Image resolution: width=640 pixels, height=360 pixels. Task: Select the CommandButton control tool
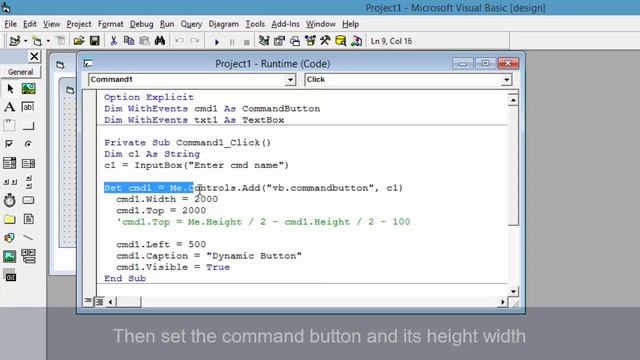(x=28, y=125)
